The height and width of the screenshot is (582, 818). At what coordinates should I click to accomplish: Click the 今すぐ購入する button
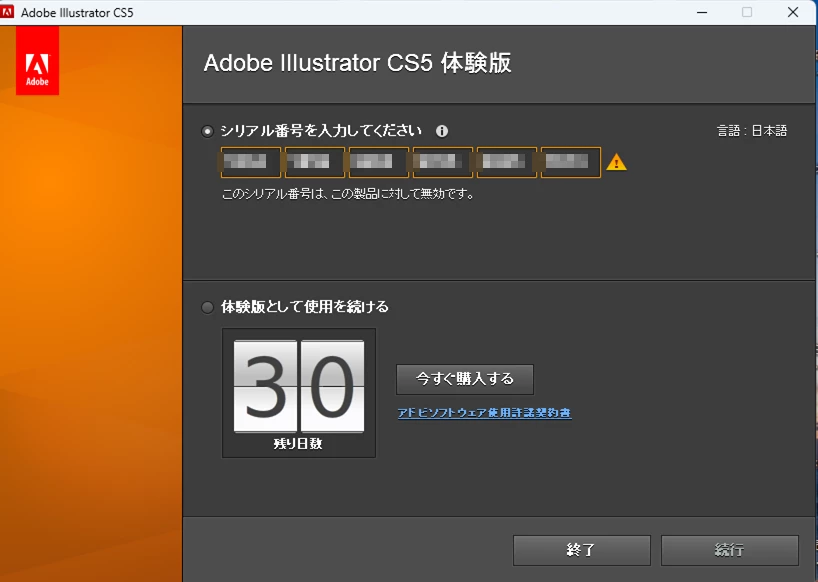[x=465, y=379]
